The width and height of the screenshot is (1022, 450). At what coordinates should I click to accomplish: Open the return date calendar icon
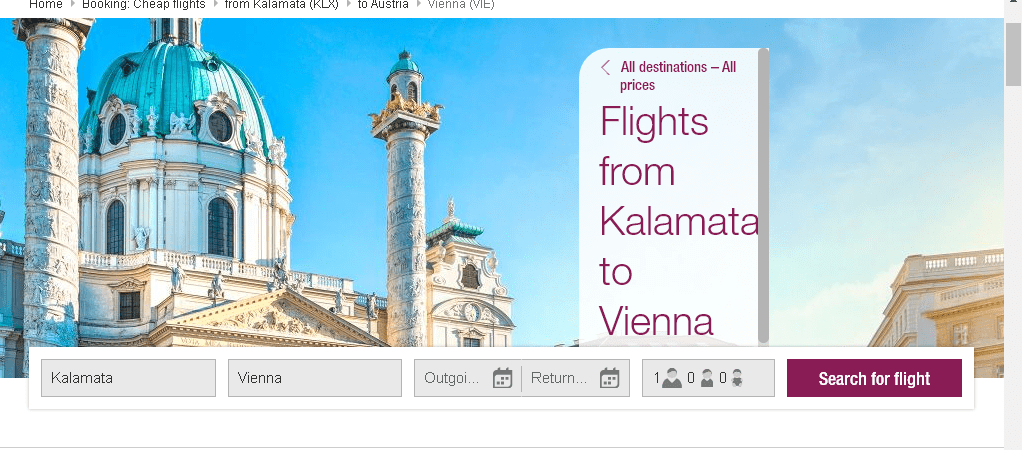point(609,378)
